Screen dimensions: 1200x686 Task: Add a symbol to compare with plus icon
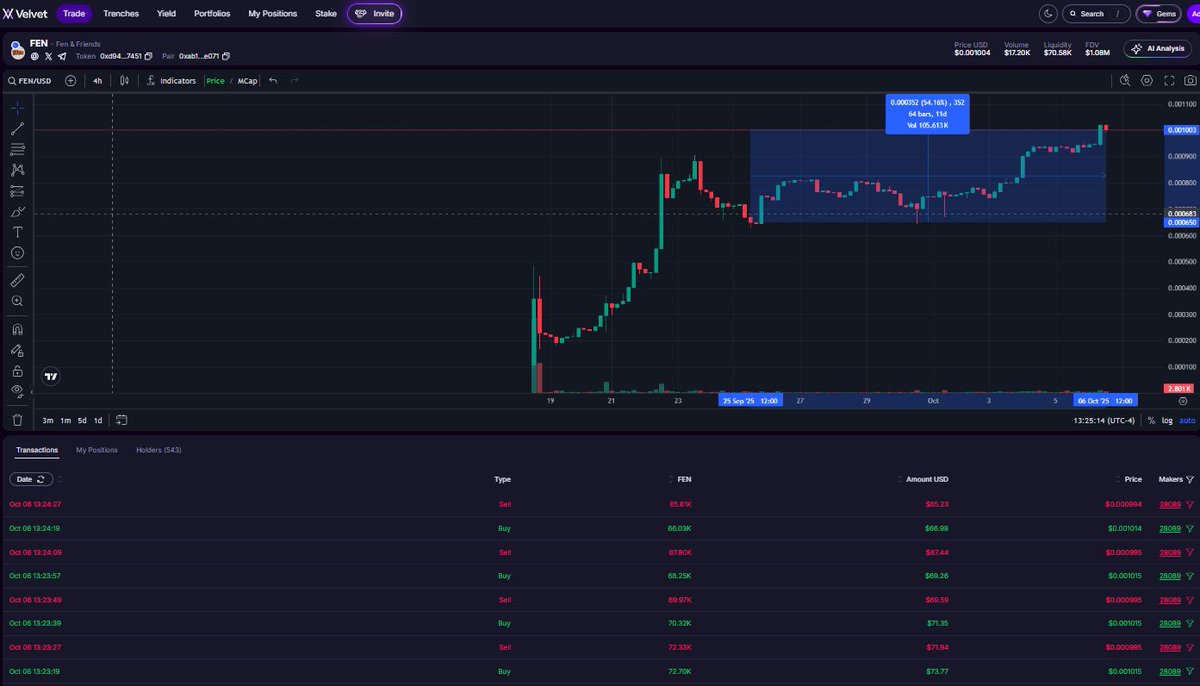coord(71,81)
